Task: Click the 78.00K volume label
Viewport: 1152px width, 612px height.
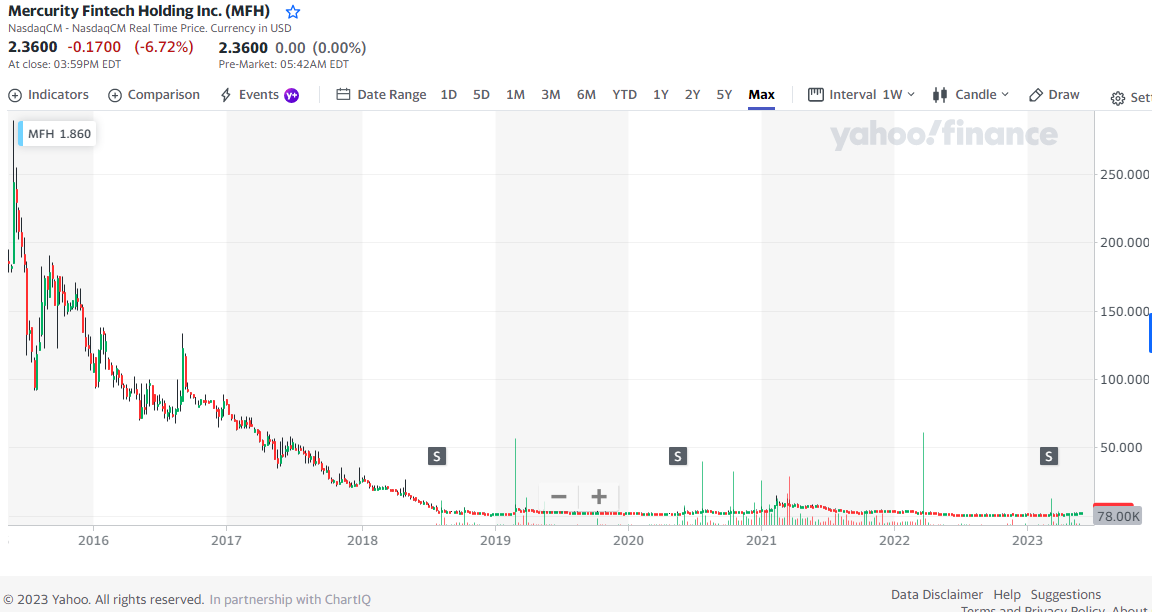Action: [1117, 516]
